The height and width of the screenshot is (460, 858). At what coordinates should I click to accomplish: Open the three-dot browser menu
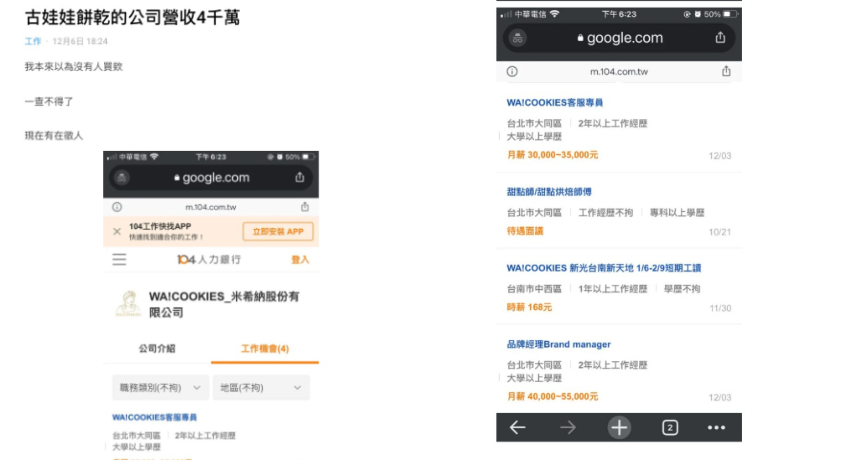click(716, 428)
